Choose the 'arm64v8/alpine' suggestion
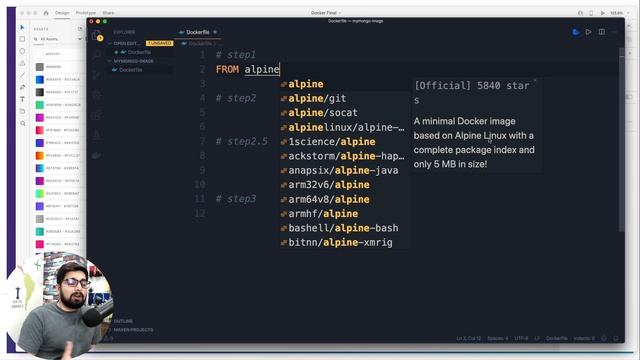This screenshot has height=360, width=640. coord(345,199)
